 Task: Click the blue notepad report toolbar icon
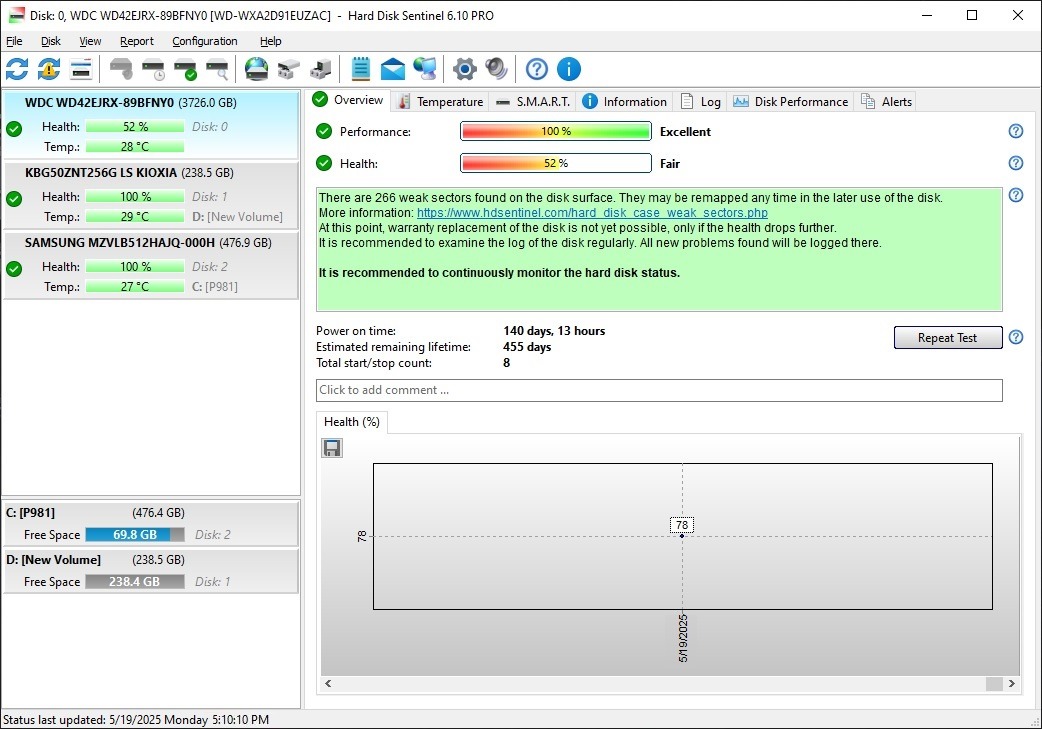(361, 69)
